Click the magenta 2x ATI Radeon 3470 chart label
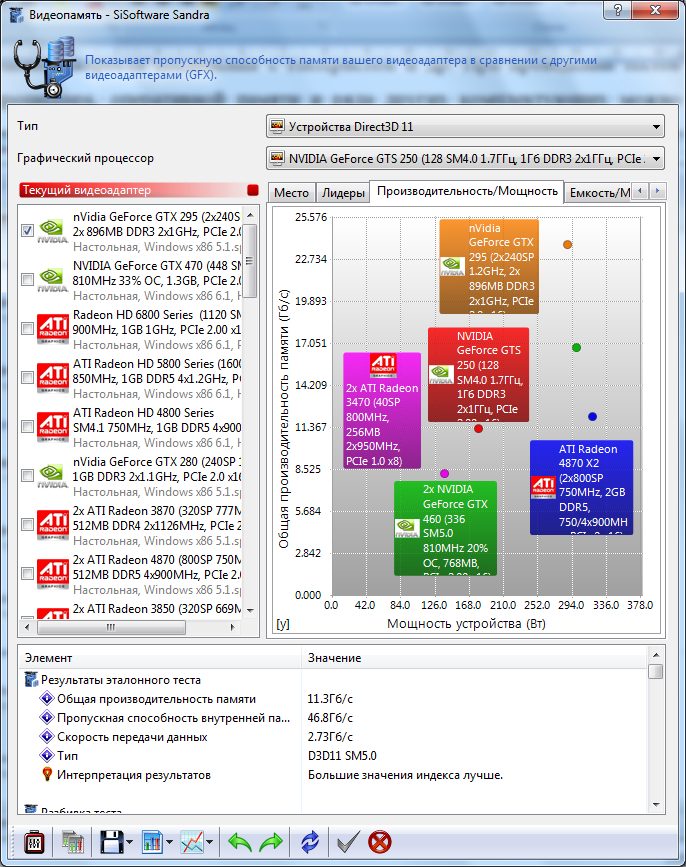 (x=382, y=411)
